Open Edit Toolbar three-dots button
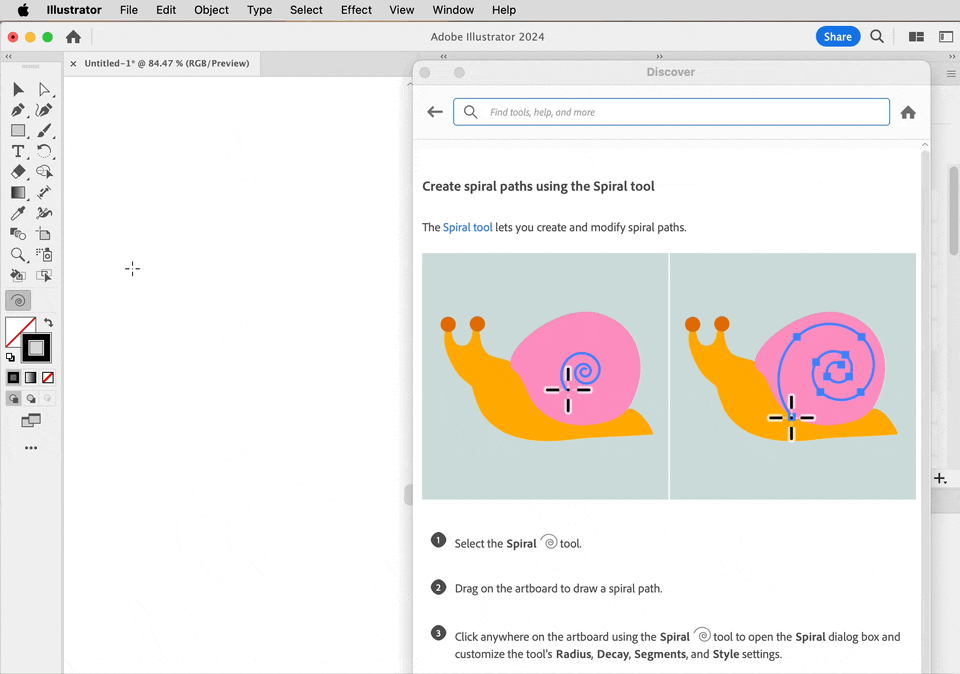The width and height of the screenshot is (960, 674). click(x=31, y=448)
